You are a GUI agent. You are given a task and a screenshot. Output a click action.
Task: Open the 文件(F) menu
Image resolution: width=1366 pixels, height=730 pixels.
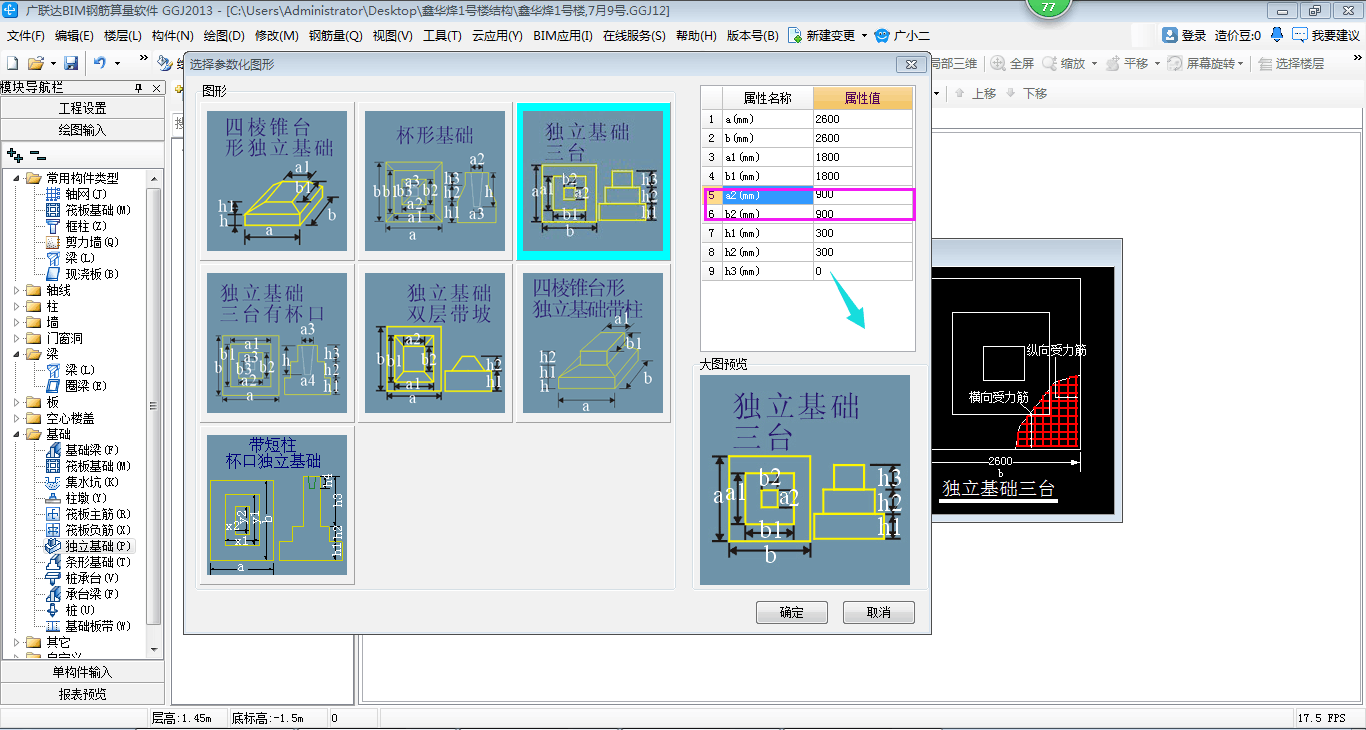click(25, 36)
